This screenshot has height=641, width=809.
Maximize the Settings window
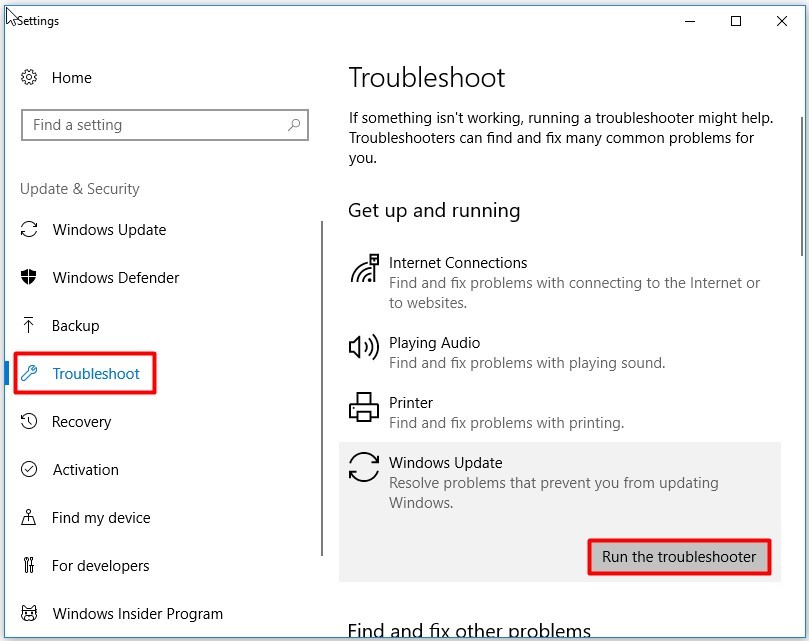(736, 21)
